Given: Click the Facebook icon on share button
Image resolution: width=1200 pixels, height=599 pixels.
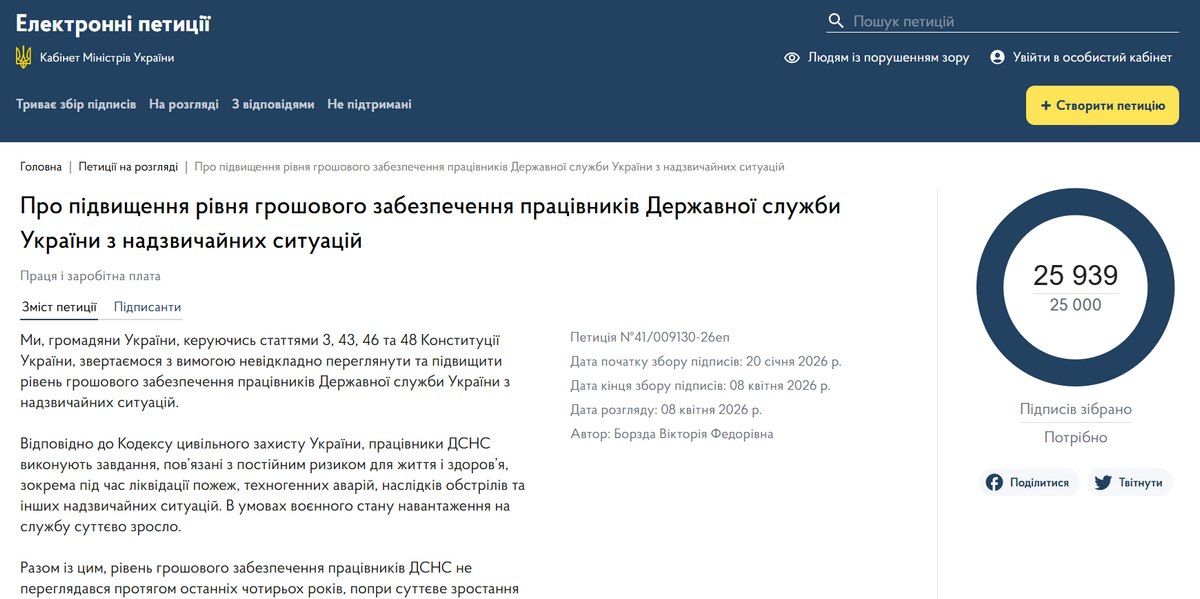Looking at the screenshot, I should (993, 482).
